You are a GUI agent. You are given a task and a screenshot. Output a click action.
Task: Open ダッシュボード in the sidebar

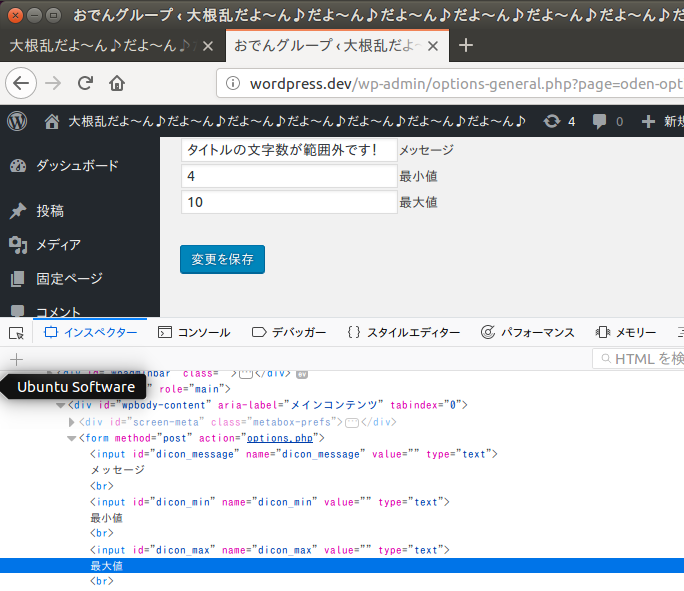(x=77, y=166)
